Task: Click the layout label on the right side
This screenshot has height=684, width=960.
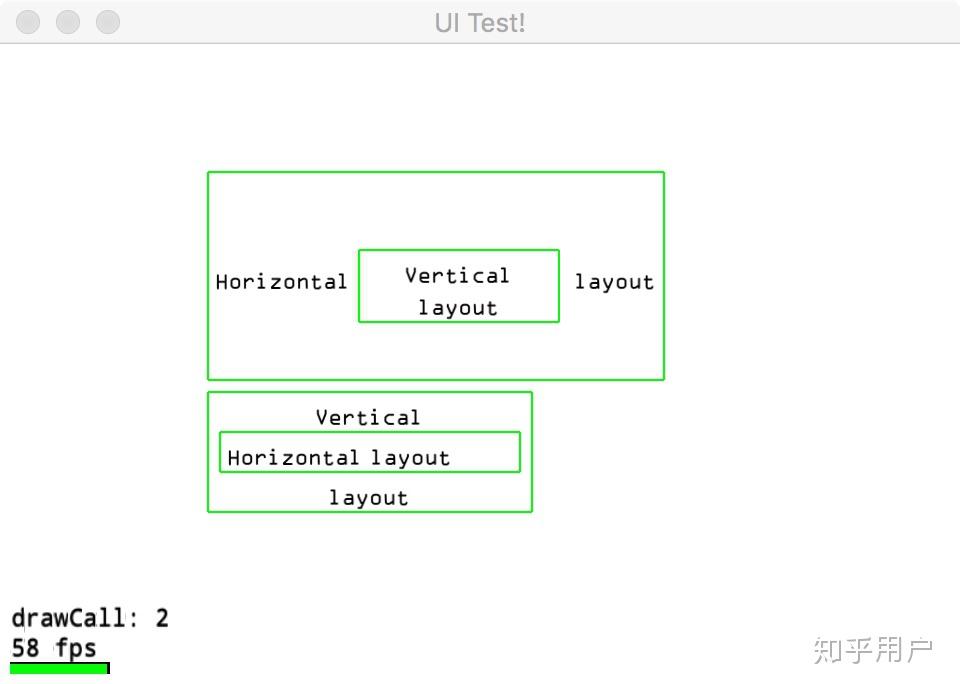Action: 614,282
